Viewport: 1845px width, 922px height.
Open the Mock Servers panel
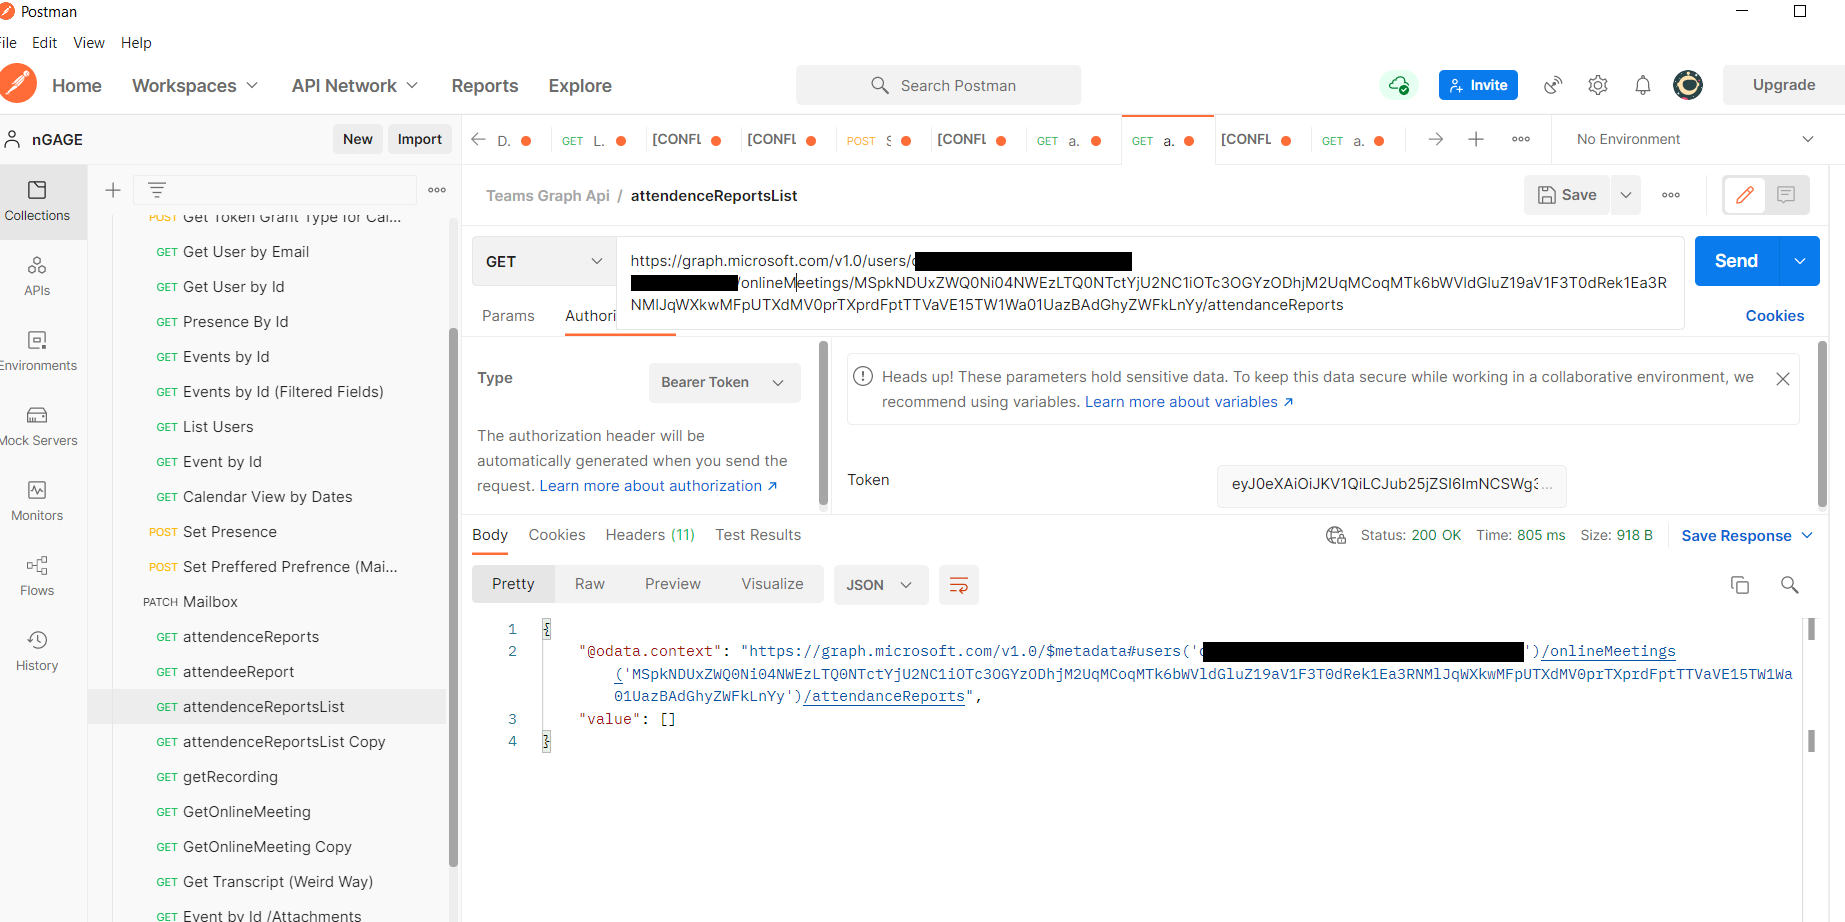click(38, 425)
